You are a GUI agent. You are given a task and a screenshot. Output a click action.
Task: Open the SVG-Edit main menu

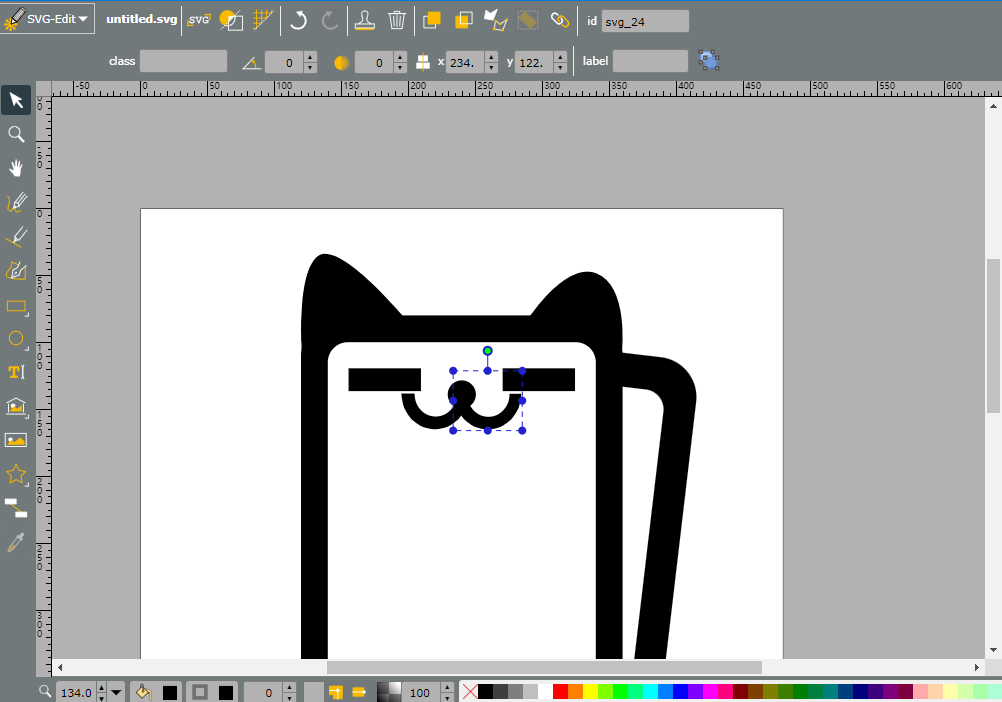pyautogui.click(x=47, y=19)
